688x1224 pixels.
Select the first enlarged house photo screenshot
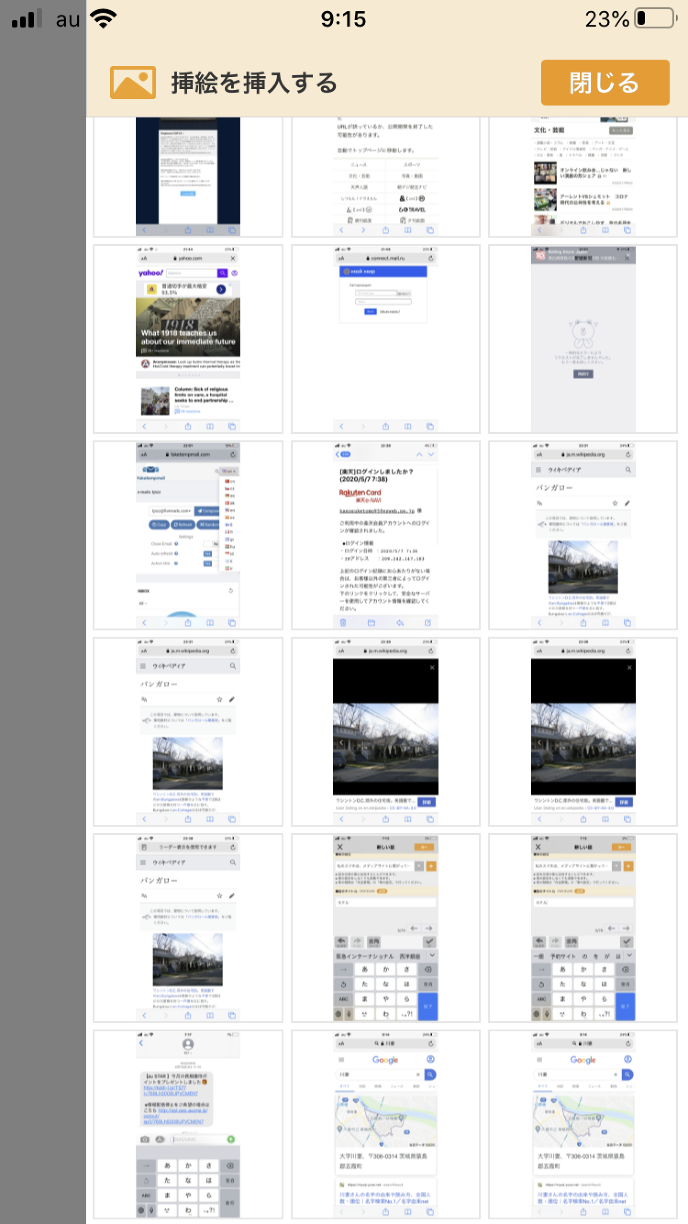point(386,731)
